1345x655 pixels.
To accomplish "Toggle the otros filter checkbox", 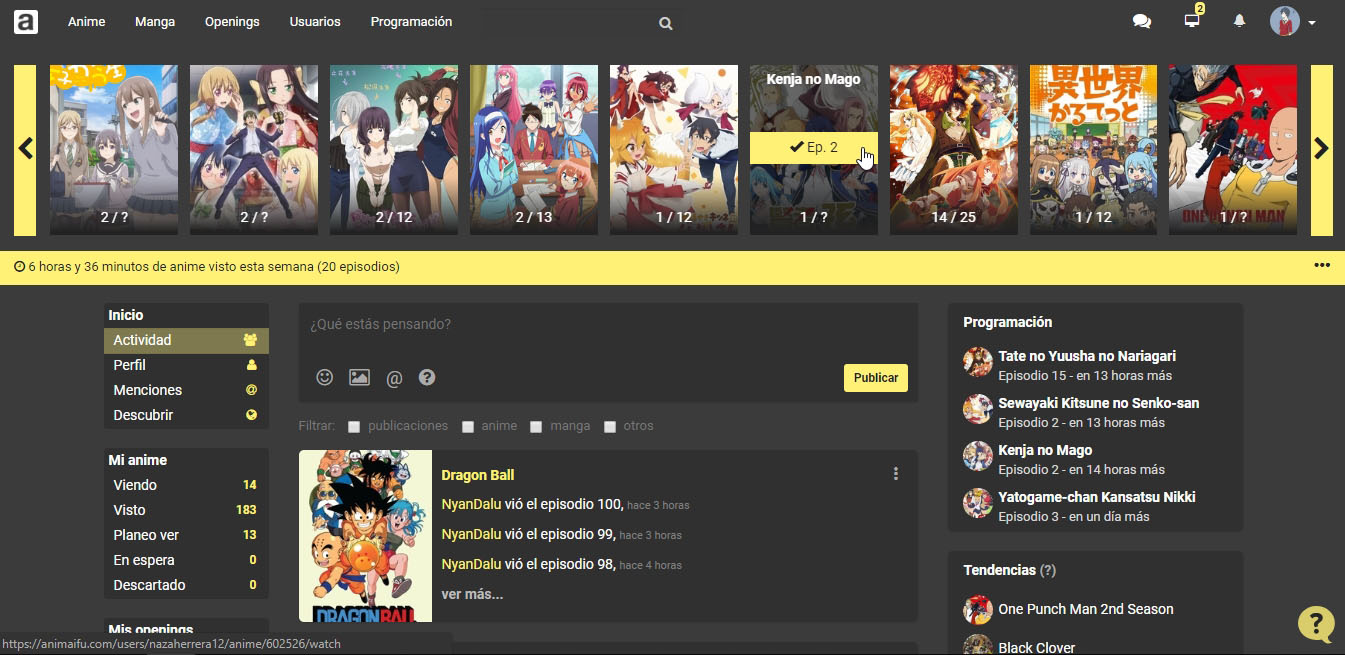I will click(610, 427).
